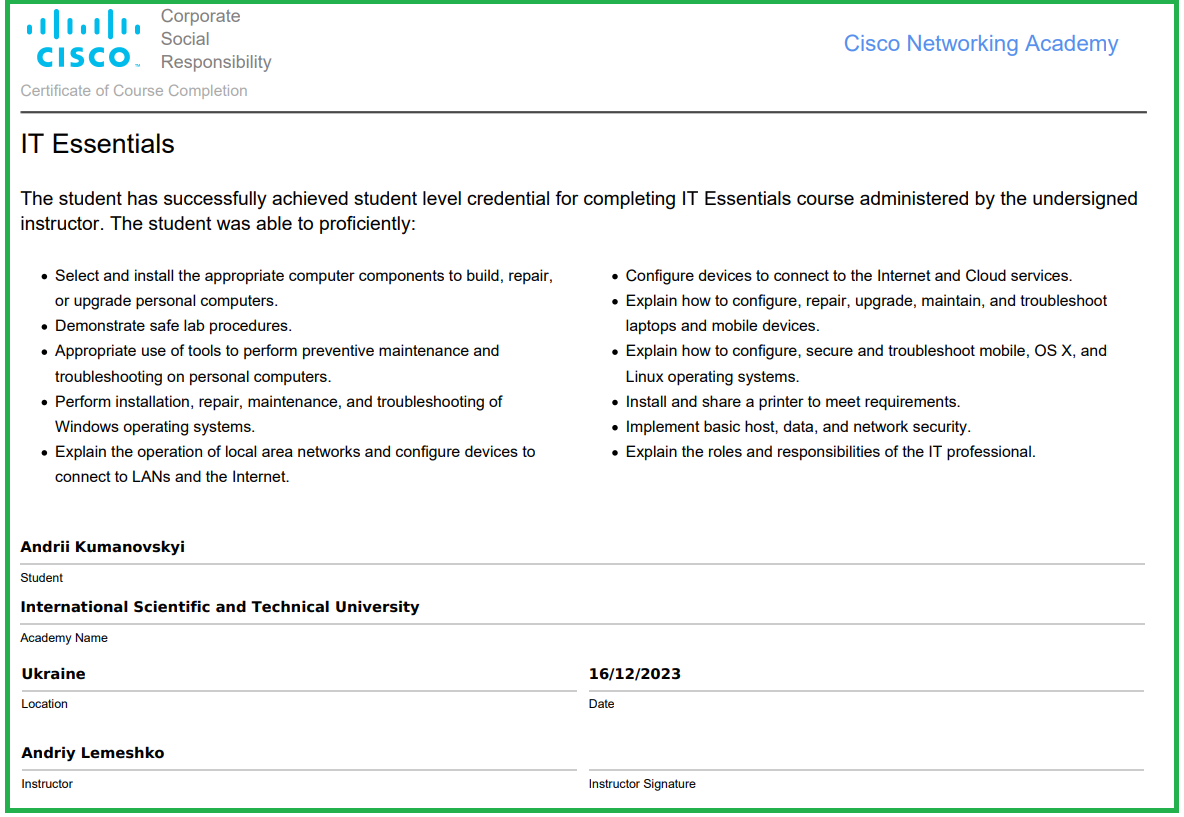
Task: Click the paragraph 'The student has successfully achieved'
Action: pos(579,211)
